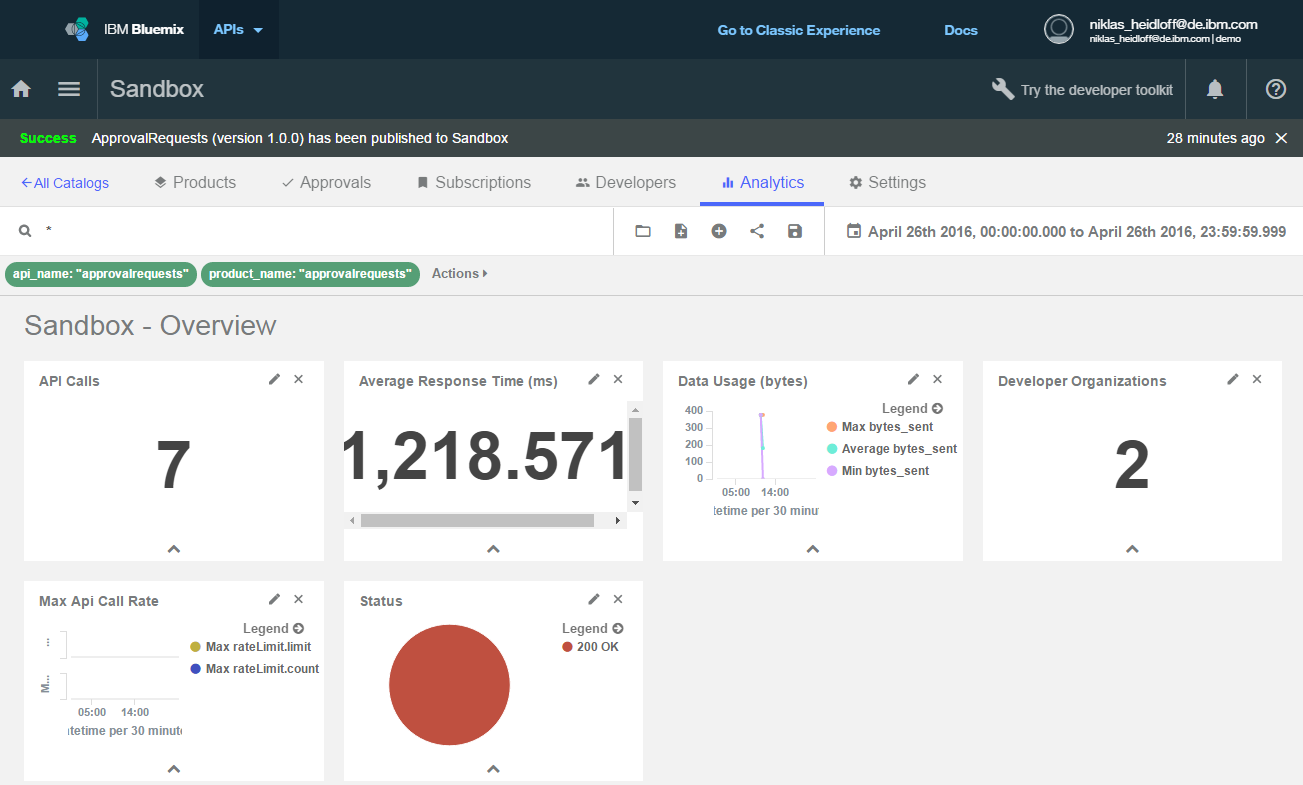
Task: Open the help question mark icon
Action: click(1275, 89)
